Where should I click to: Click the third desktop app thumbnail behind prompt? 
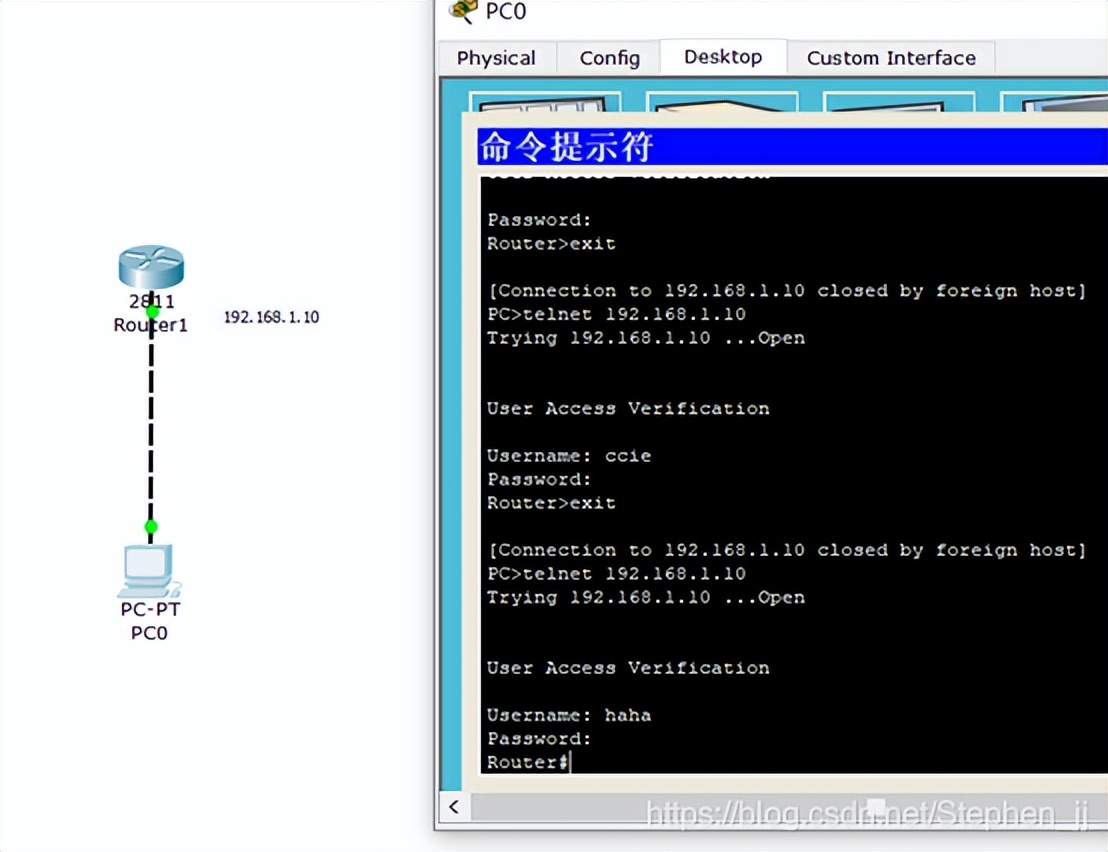coord(899,101)
